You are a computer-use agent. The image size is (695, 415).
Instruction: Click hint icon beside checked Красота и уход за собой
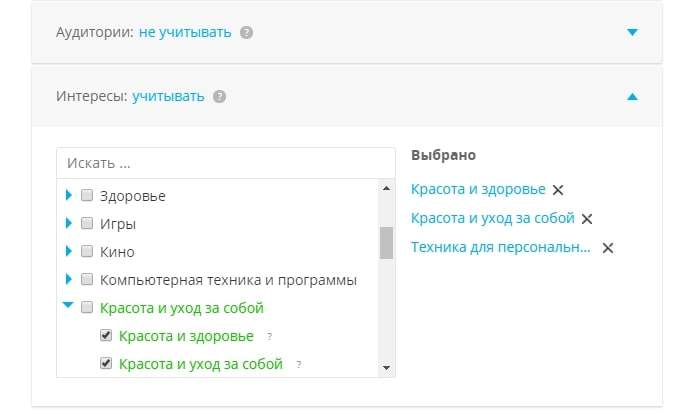pos(299,365)
